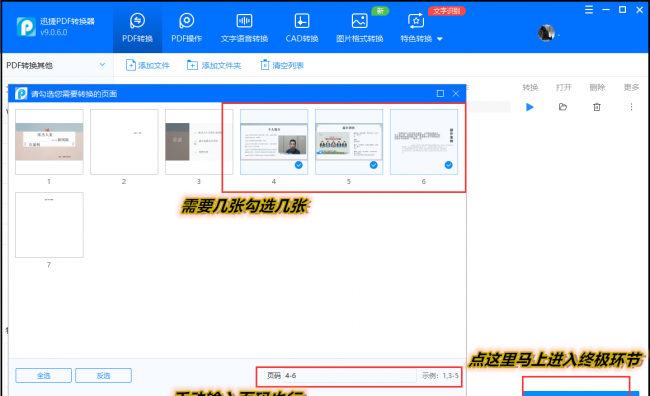Open the hamburger main menu icon
This screenshot has width=650, height=396.
(589, 10)
